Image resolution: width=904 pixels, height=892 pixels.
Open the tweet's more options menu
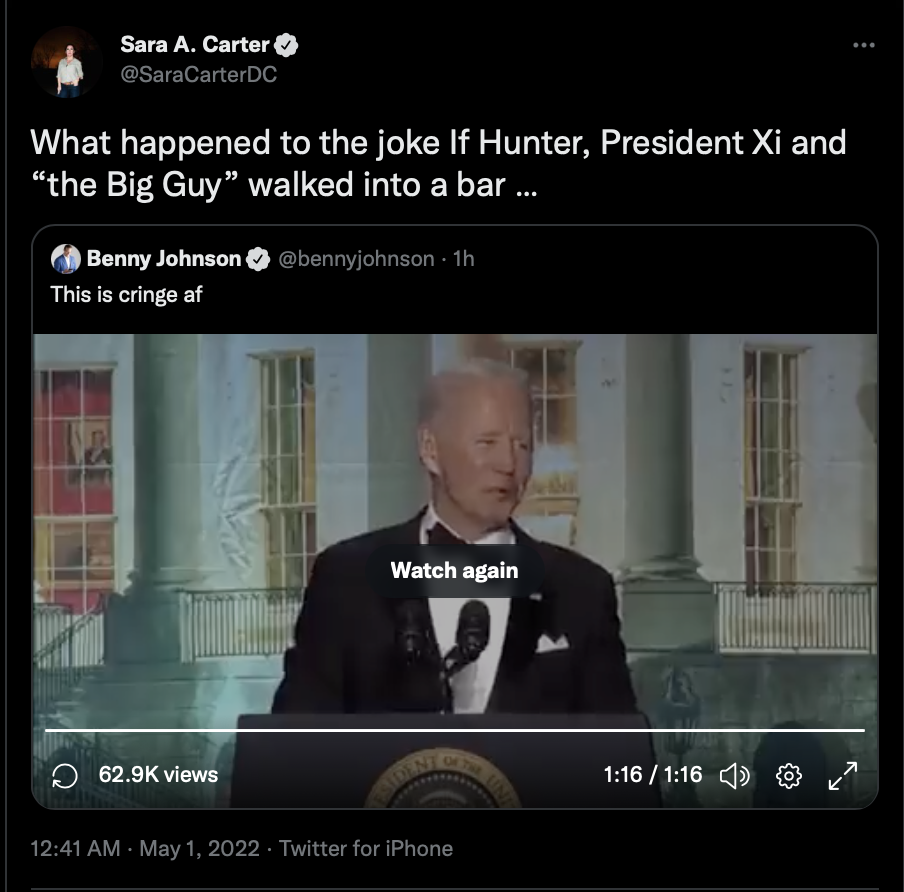click(864, 45)
